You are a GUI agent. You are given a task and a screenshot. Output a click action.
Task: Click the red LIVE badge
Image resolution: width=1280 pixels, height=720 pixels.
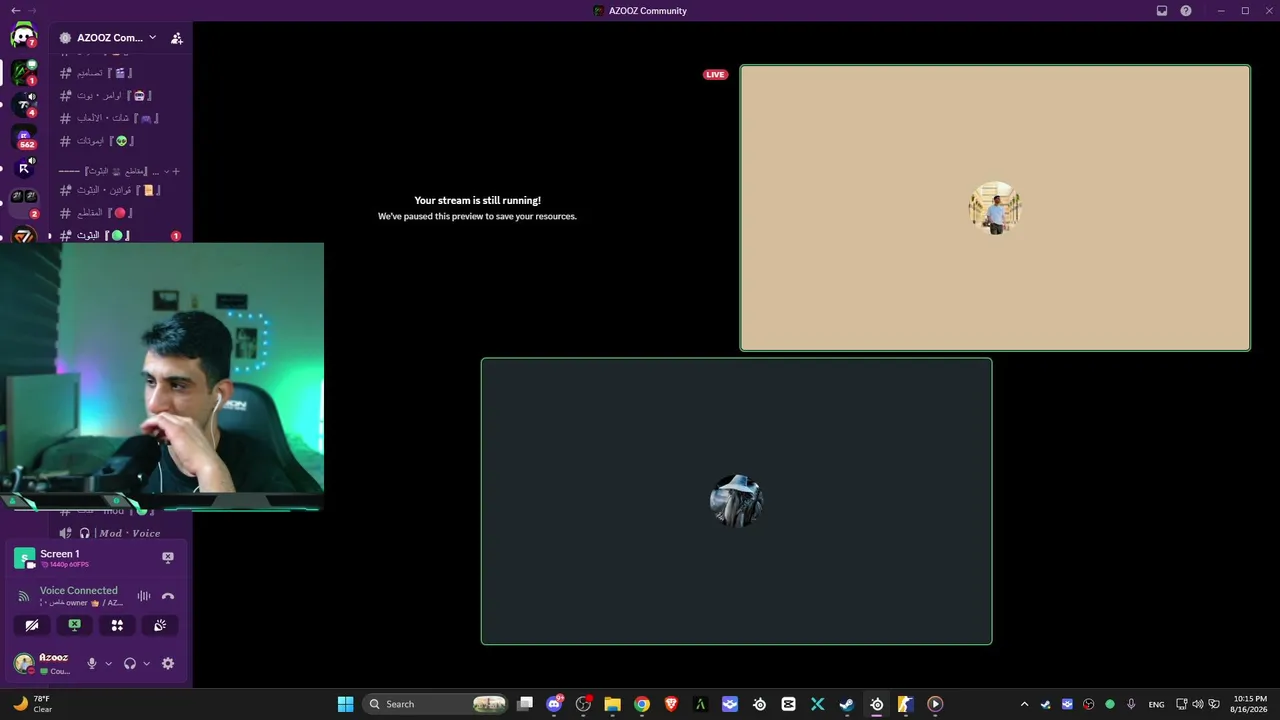click(715, 74)
